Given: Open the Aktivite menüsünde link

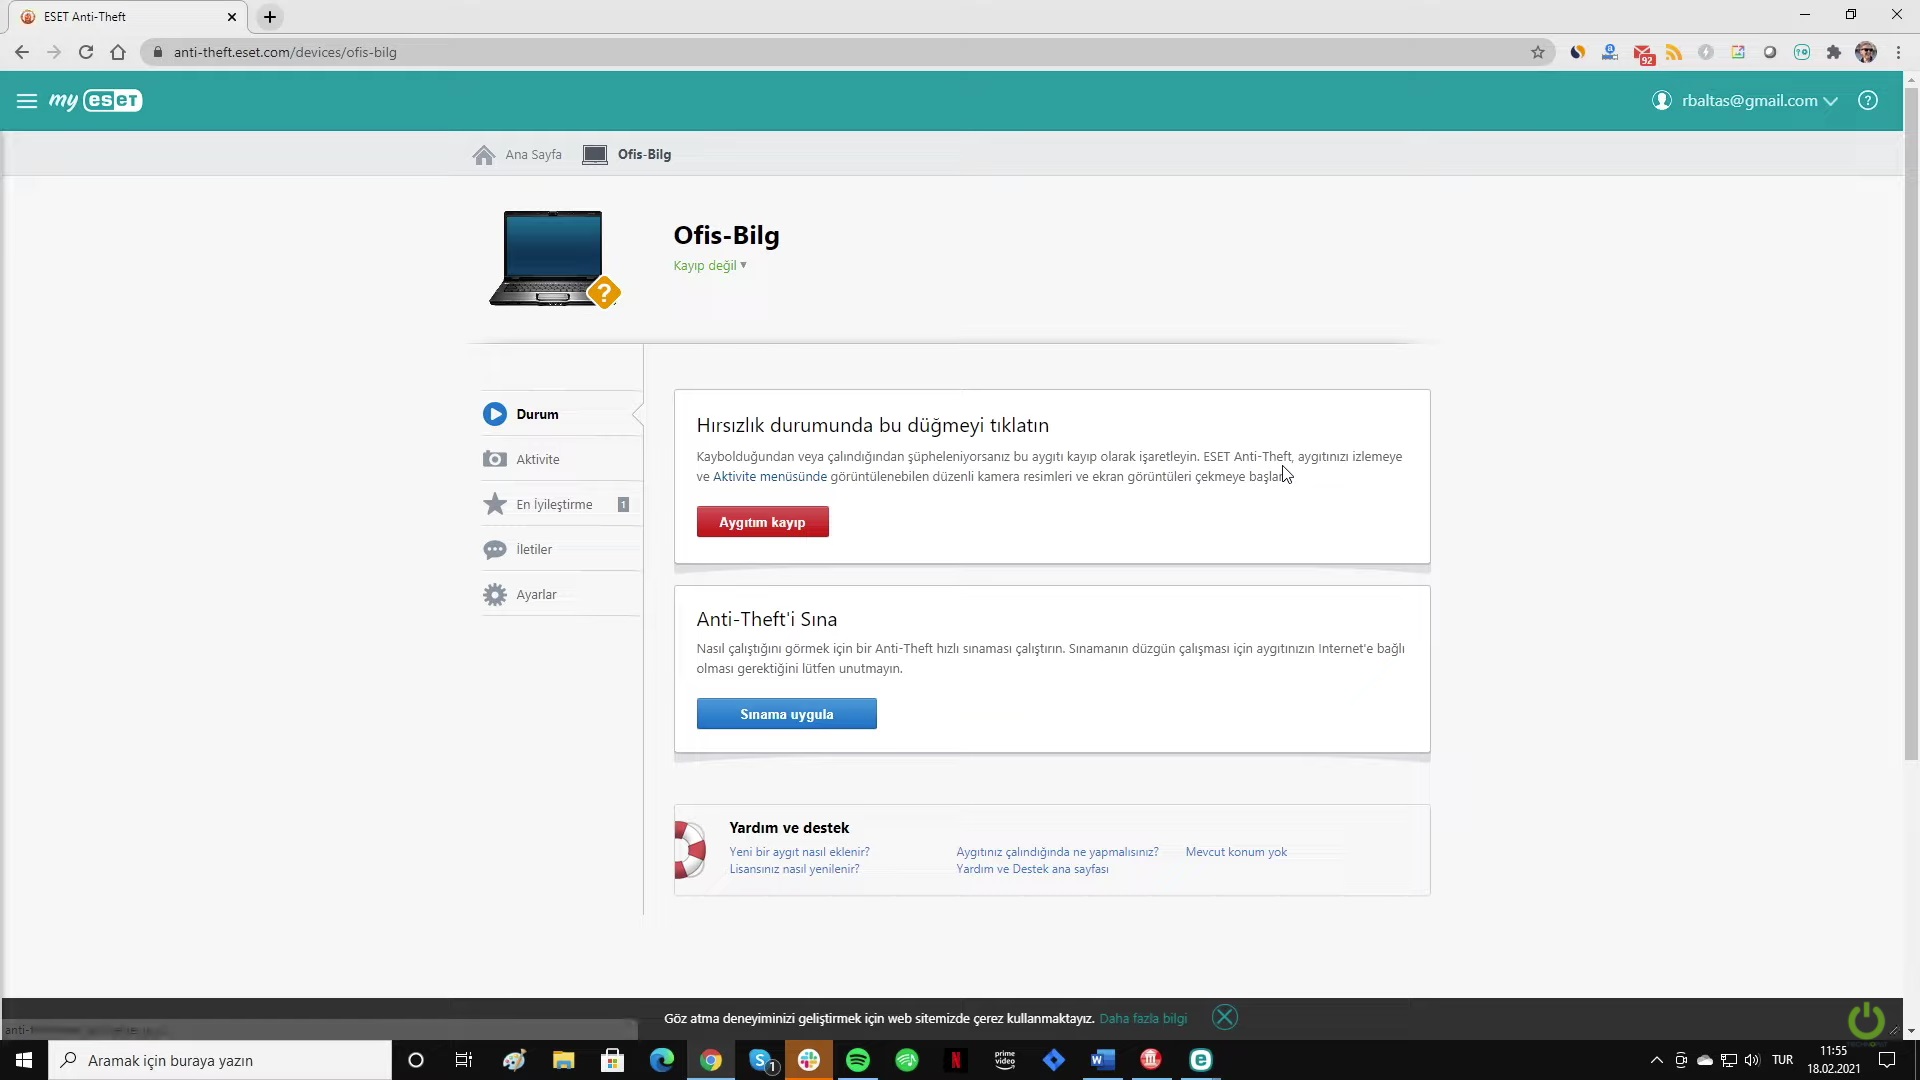Looking at the screenshot, I should (x=769, y=477).
